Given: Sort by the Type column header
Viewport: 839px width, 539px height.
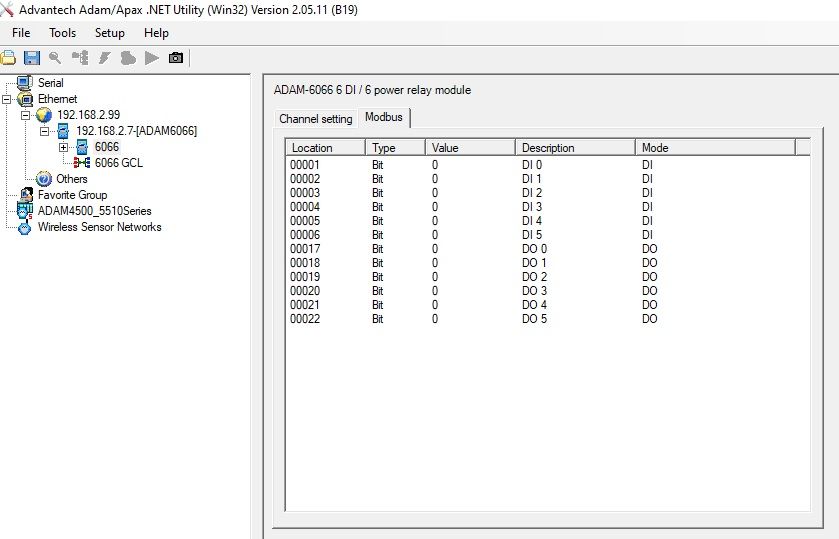Looking at the screenshot, I should point(395,148).
